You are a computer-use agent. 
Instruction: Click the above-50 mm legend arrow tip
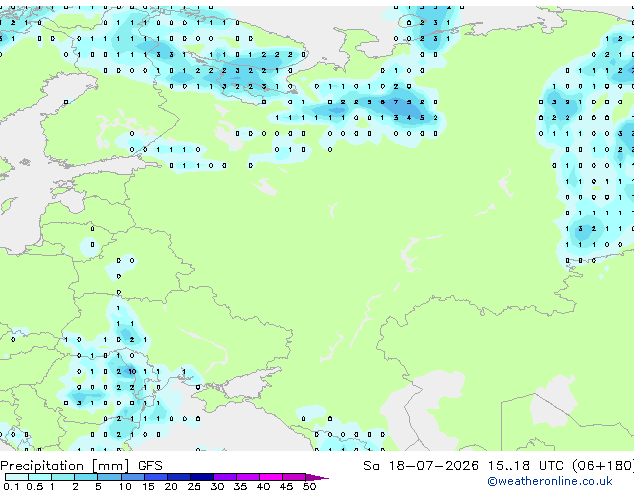pos(317,477)
